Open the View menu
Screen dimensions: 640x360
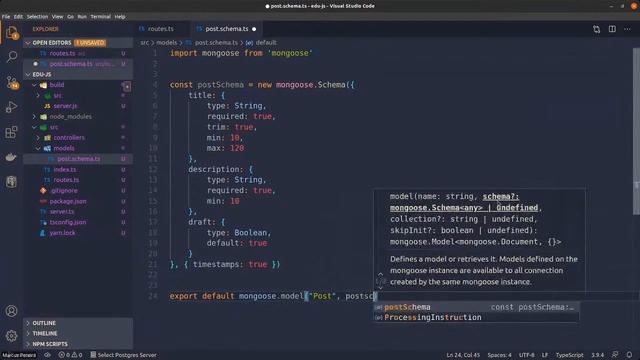58,17
